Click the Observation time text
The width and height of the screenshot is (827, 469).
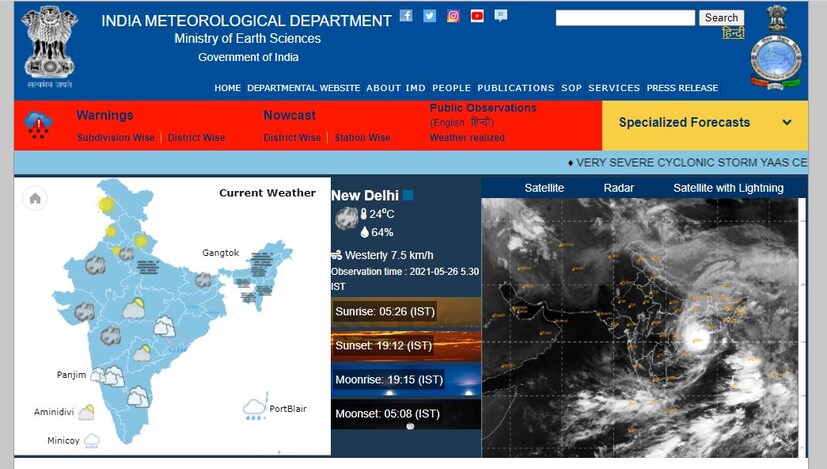click(405, 279)
